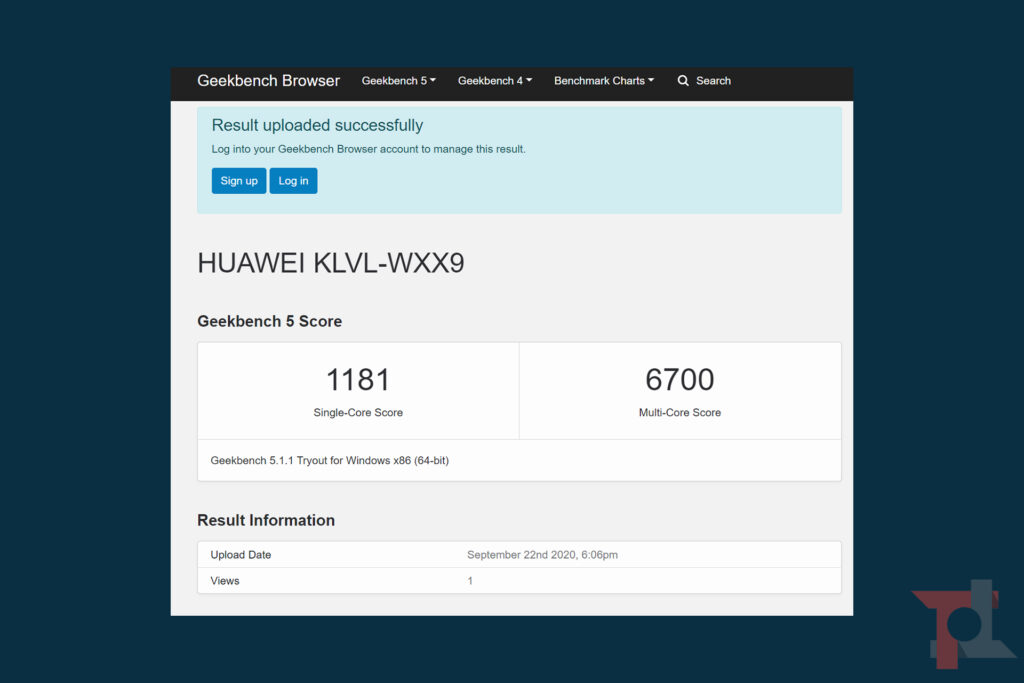Click the Views row label
The width and height of the screenshot is (1024, 683).
[225, 581]
